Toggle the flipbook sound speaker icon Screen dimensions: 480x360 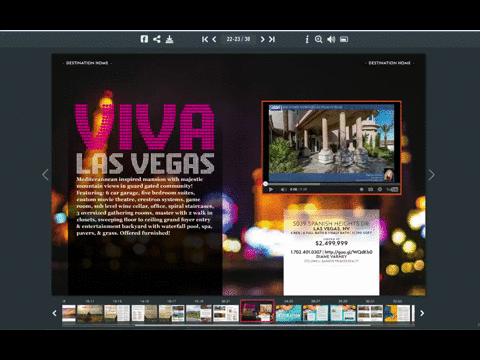[x=331, y=39]
